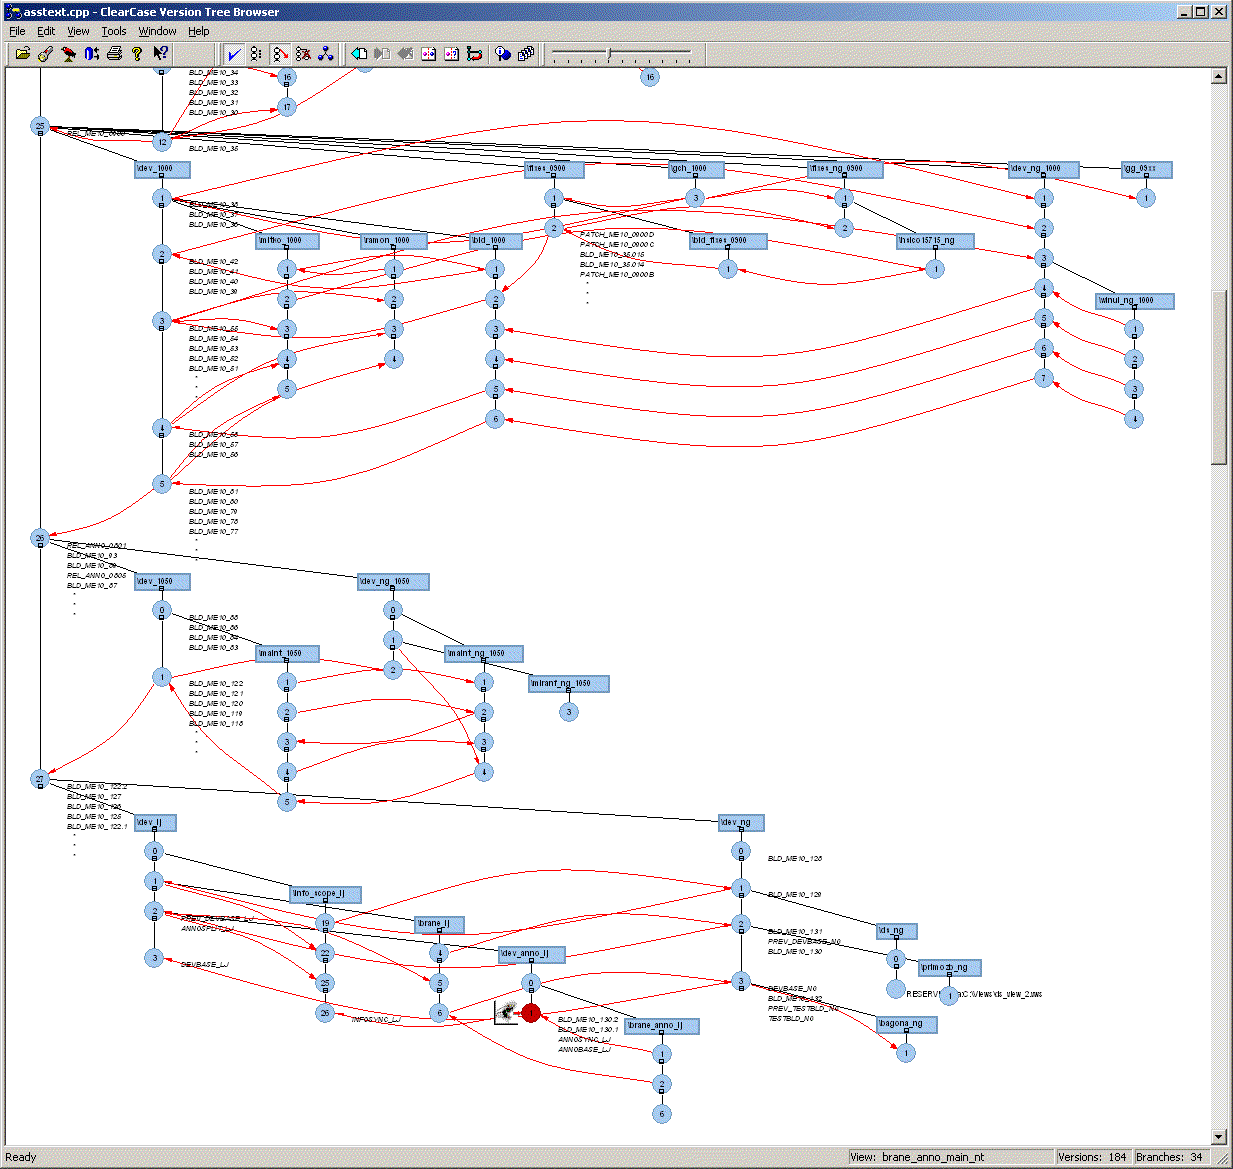This screenshot has height=1169, width=1233.
Task: Toggle the blue checkmark view button
Action: [x=234, y=54]
